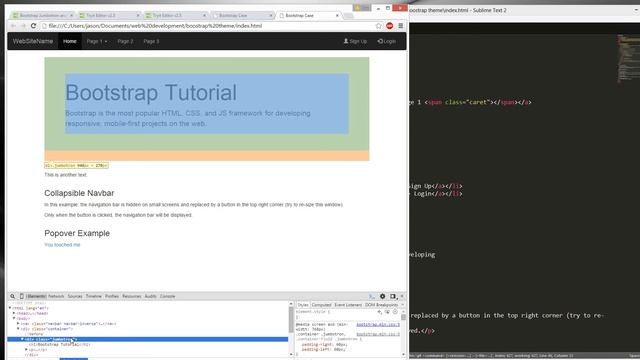Collapse the body element in DOM tree
Image resolution: width=640 pixels, height=360 pixels.
point(14,318)
